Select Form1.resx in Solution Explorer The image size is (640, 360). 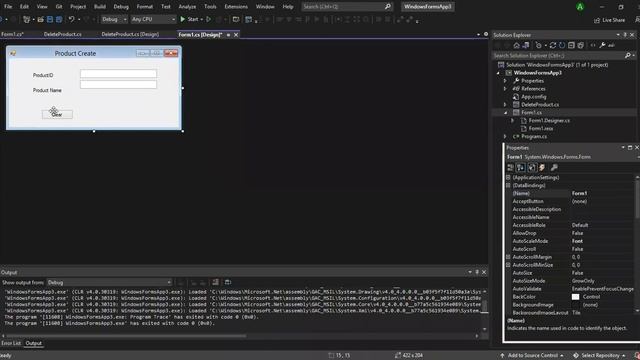541,129
